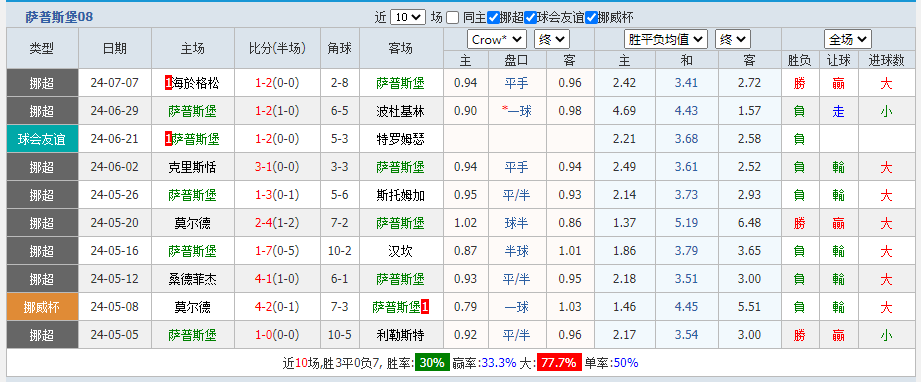The width and height of the screenshot is (921, 382).
Task: Toggle the 同主 checkbox
Action: (x=452, y=18)
